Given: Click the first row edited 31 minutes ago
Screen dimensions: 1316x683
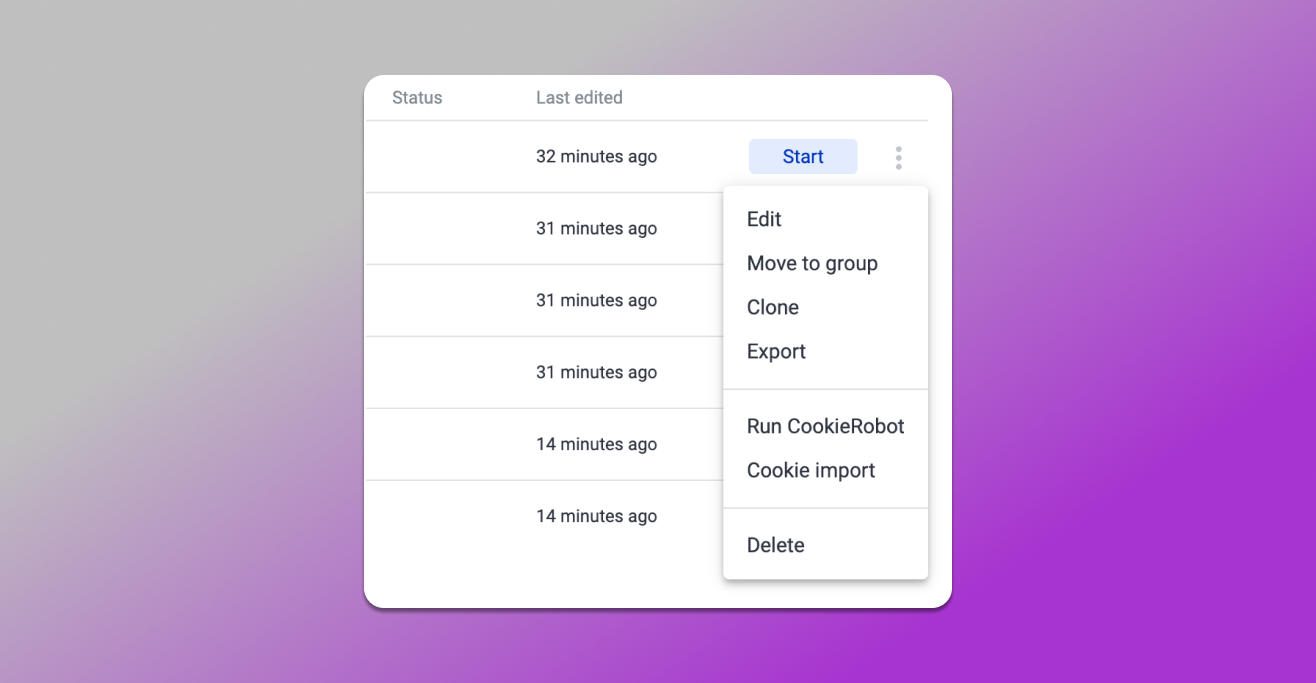Looking at the screenshot, I should click(x=550, y=228).
